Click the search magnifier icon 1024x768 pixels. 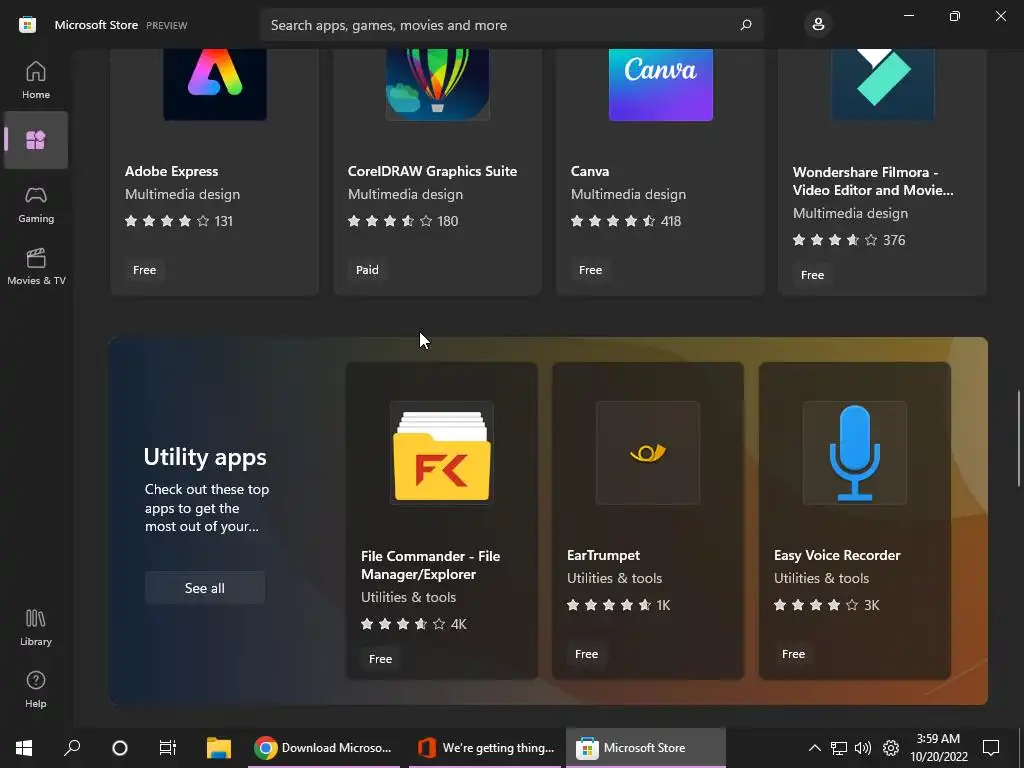click(x=746, y=25)
